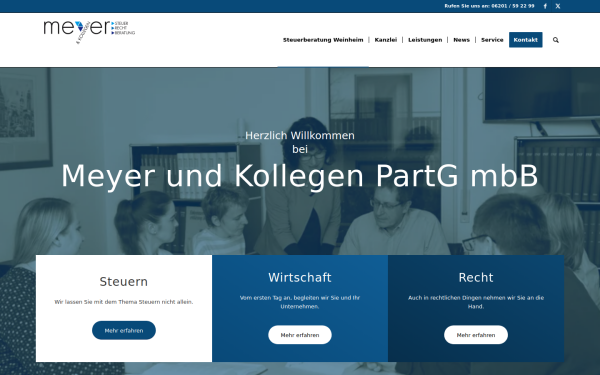Click Mehr erfahren under Recht
This screenshot has width=600, height=375.
476,335
